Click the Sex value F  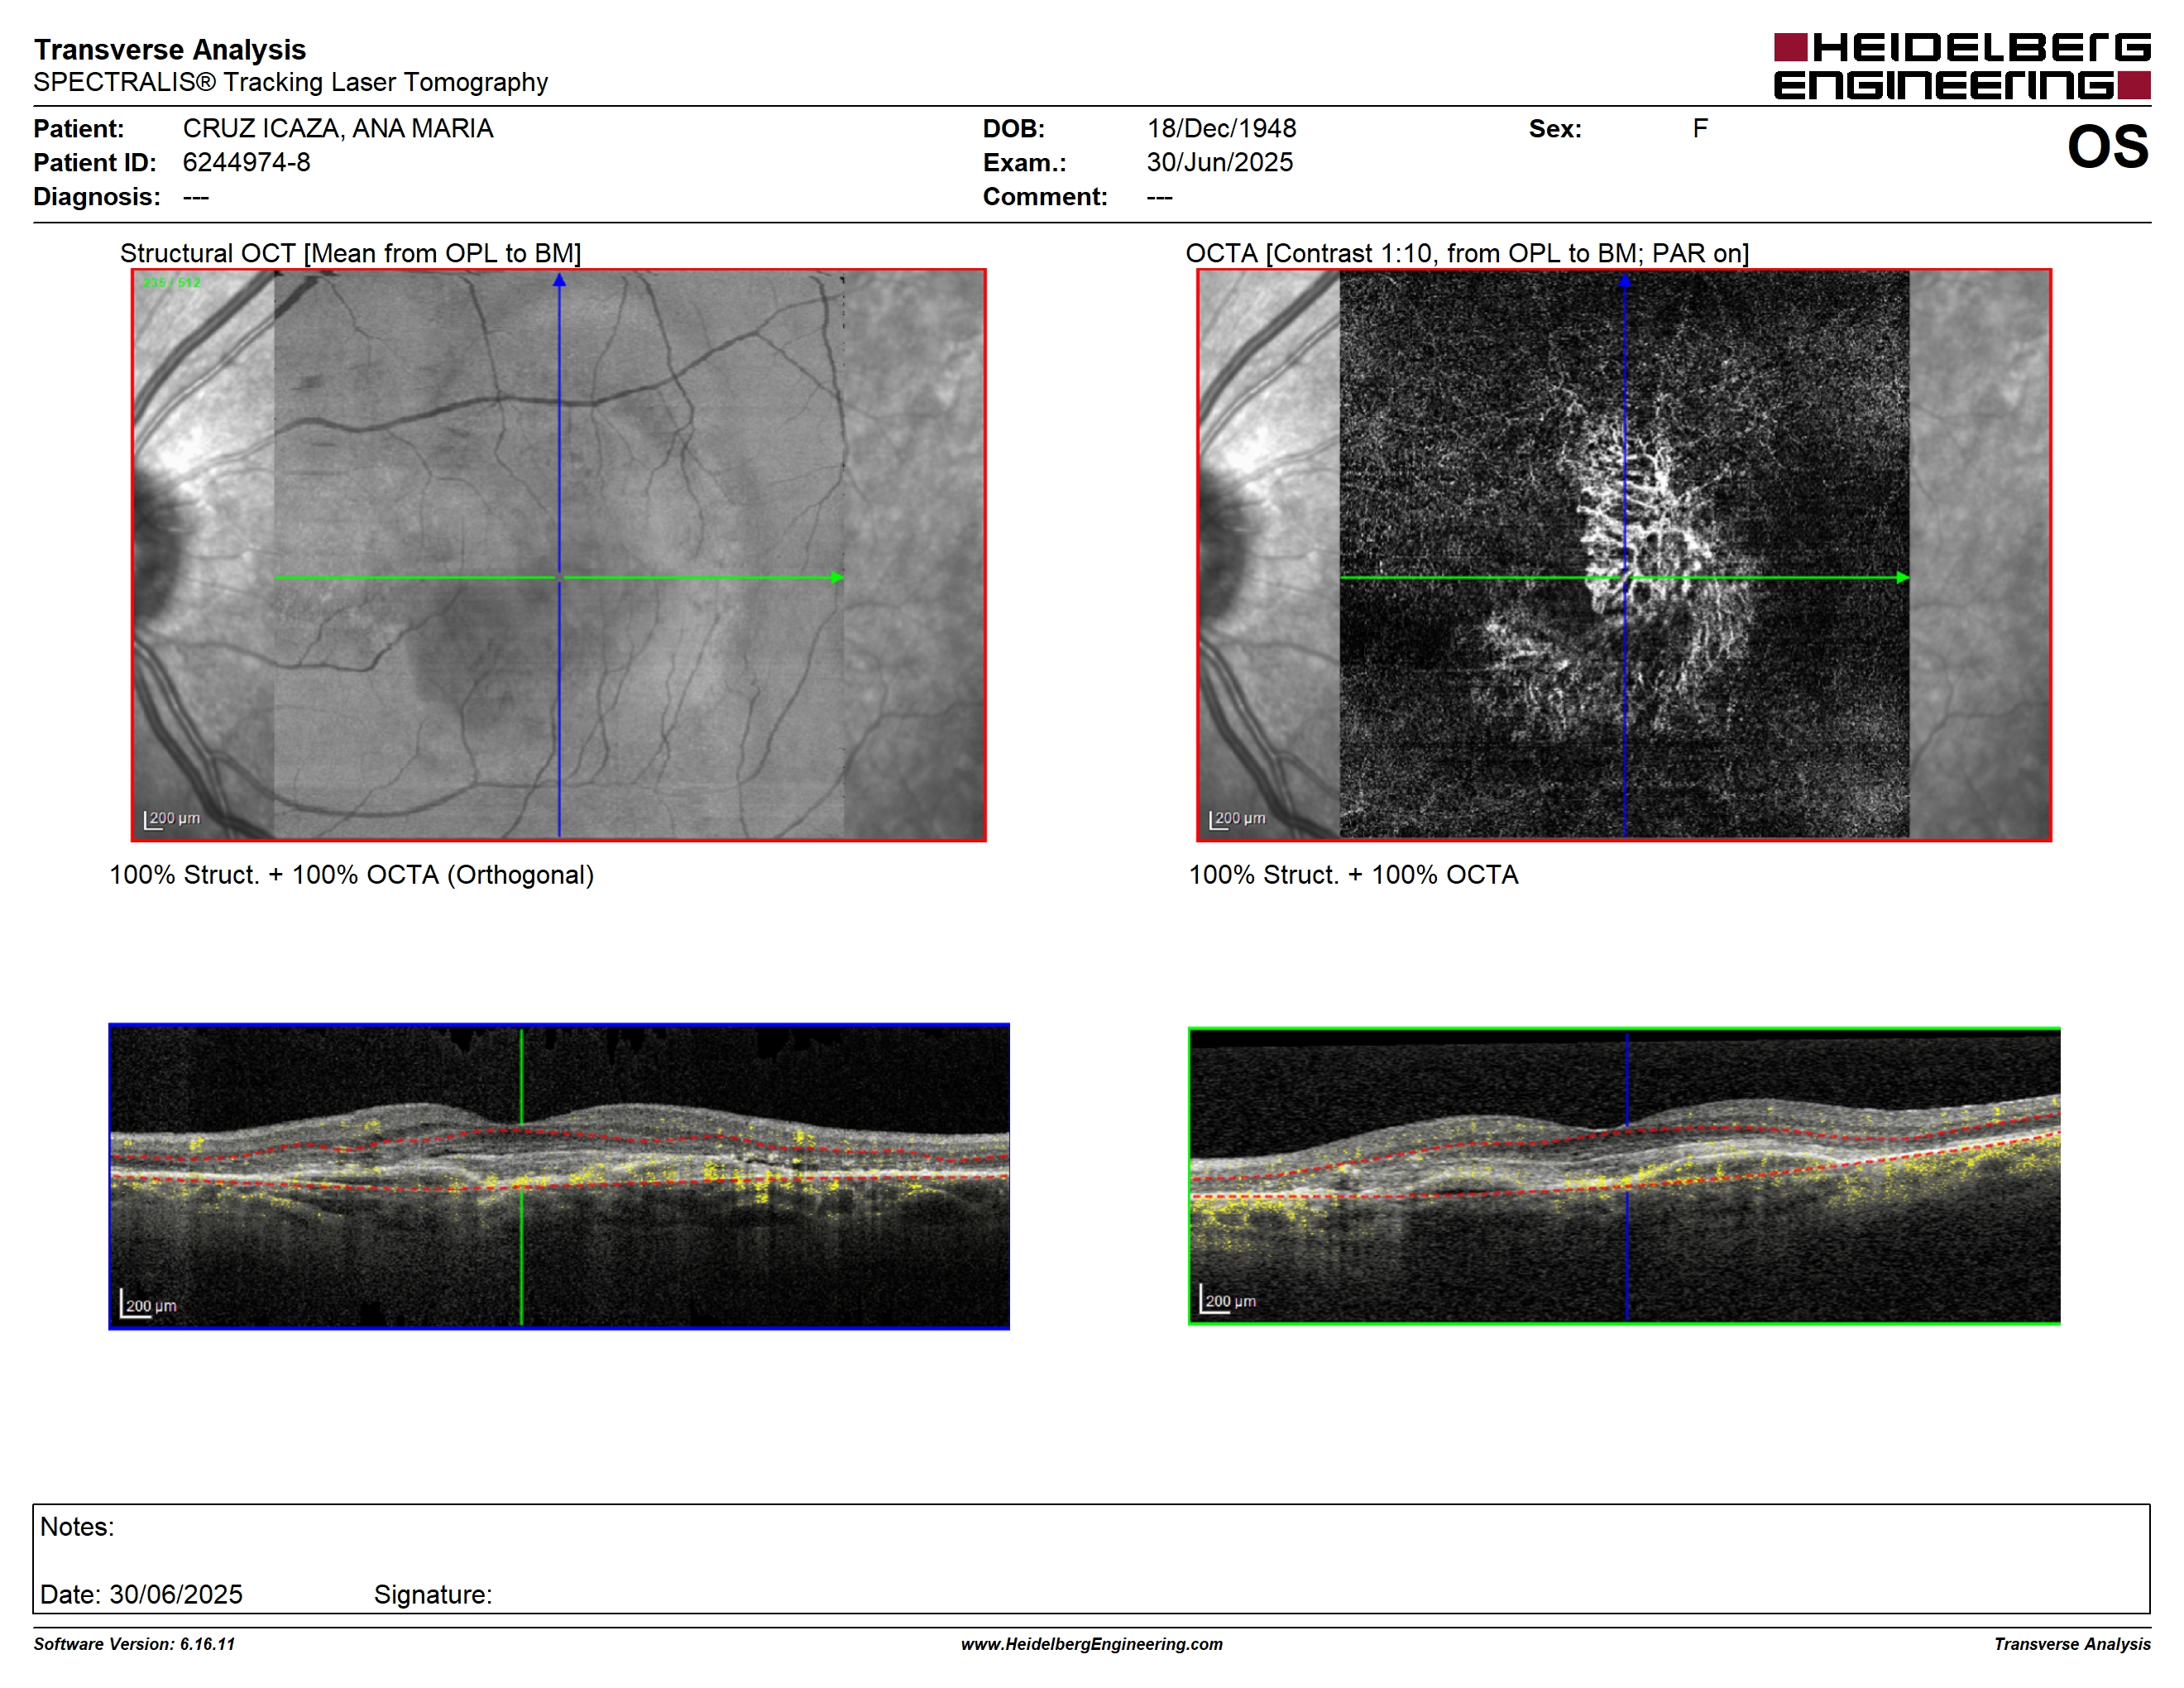pyautogui.click(x=1700, y=129)
